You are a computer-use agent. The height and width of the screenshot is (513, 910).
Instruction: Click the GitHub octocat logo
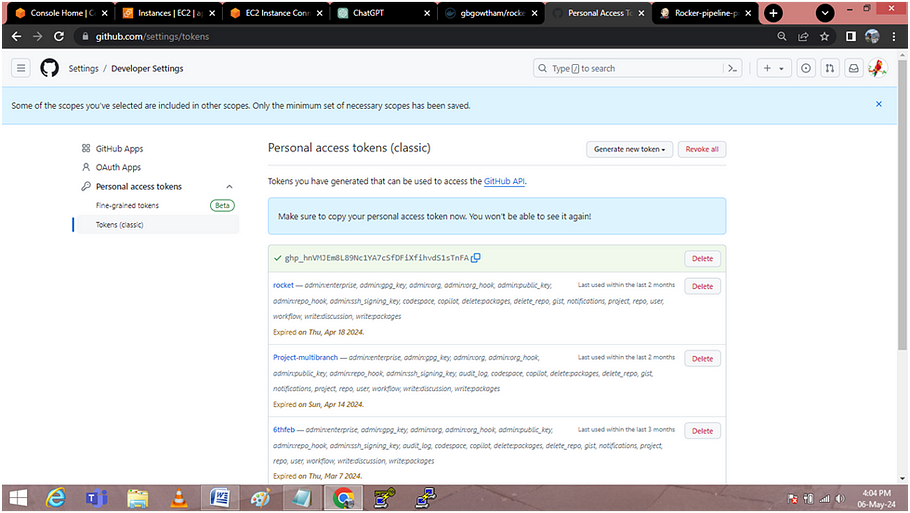(x=49, y=68)
